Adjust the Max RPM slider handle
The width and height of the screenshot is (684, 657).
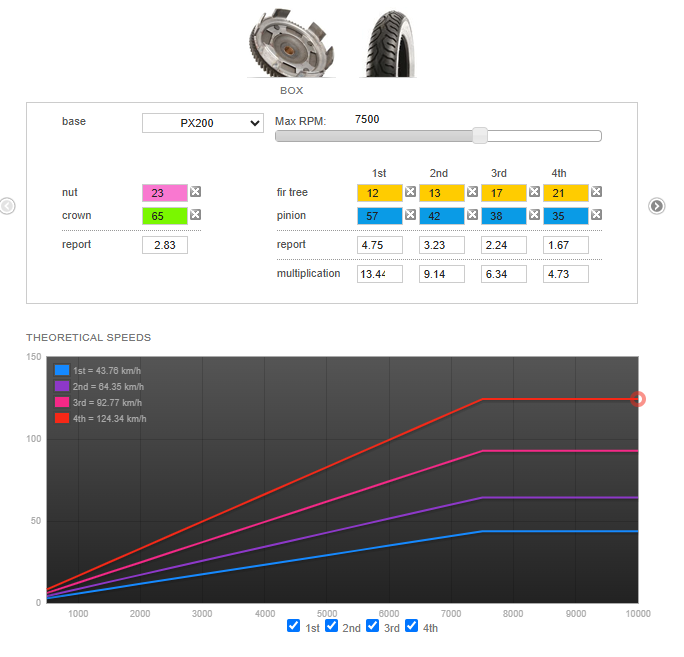click(x=480, y=136)
